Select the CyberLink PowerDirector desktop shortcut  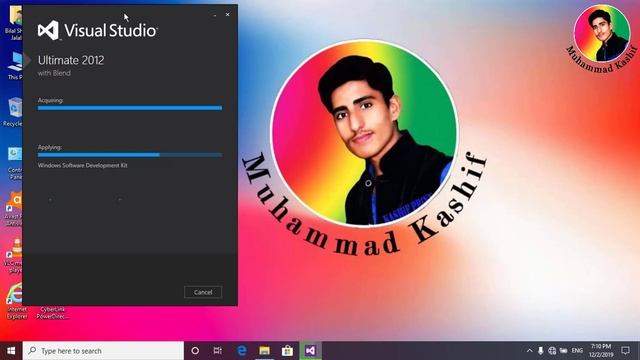click(x=52, y=313)
